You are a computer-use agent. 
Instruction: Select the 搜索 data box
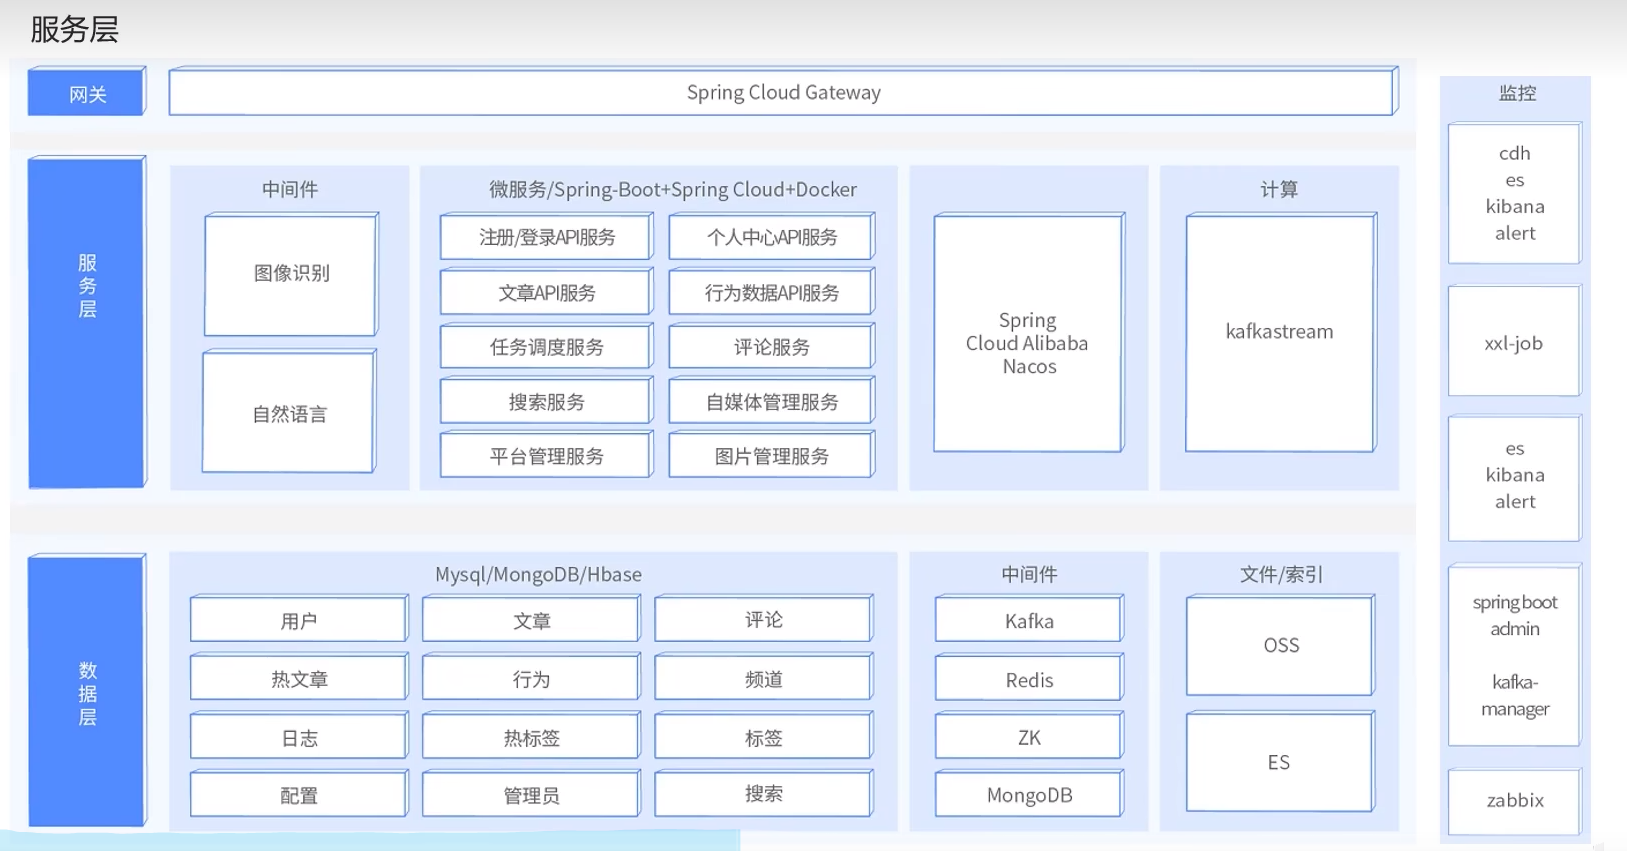pyautogui.click(x=763, y=794)
